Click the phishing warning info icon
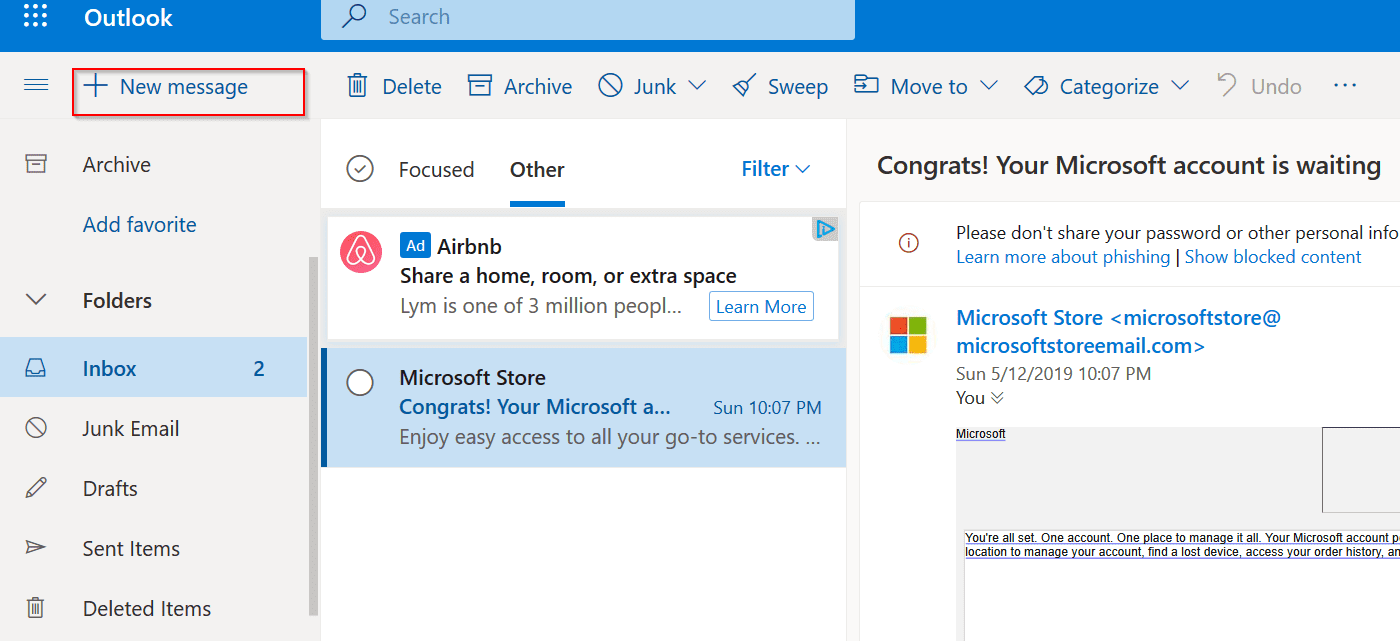The image size is (1400, 641). click(908, 243)
